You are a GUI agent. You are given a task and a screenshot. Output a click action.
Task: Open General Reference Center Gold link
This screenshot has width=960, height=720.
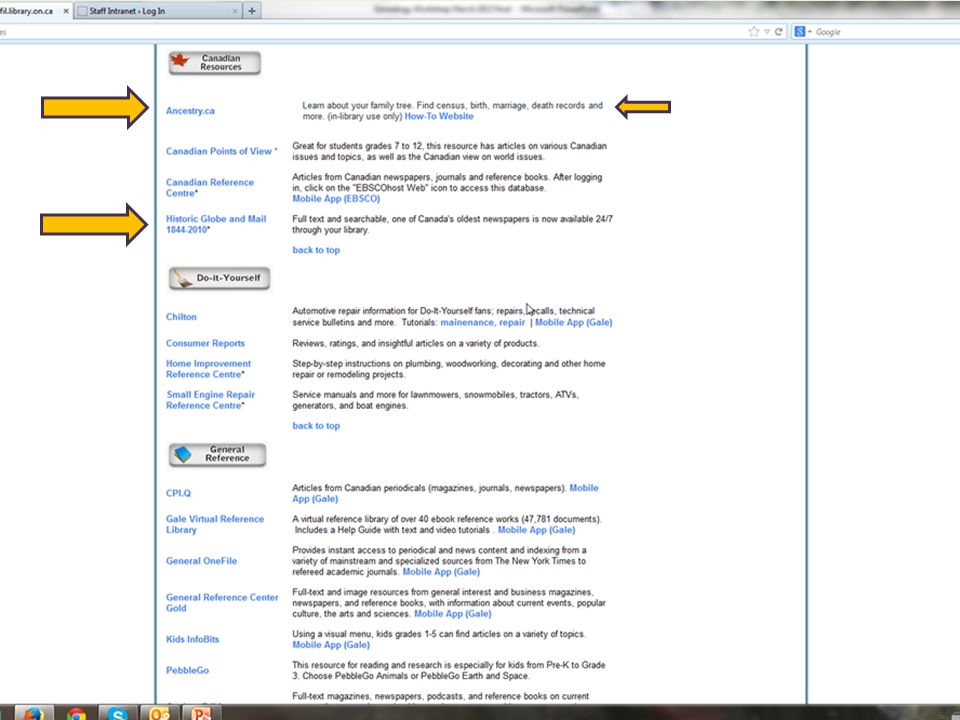(x=222, y=603)
